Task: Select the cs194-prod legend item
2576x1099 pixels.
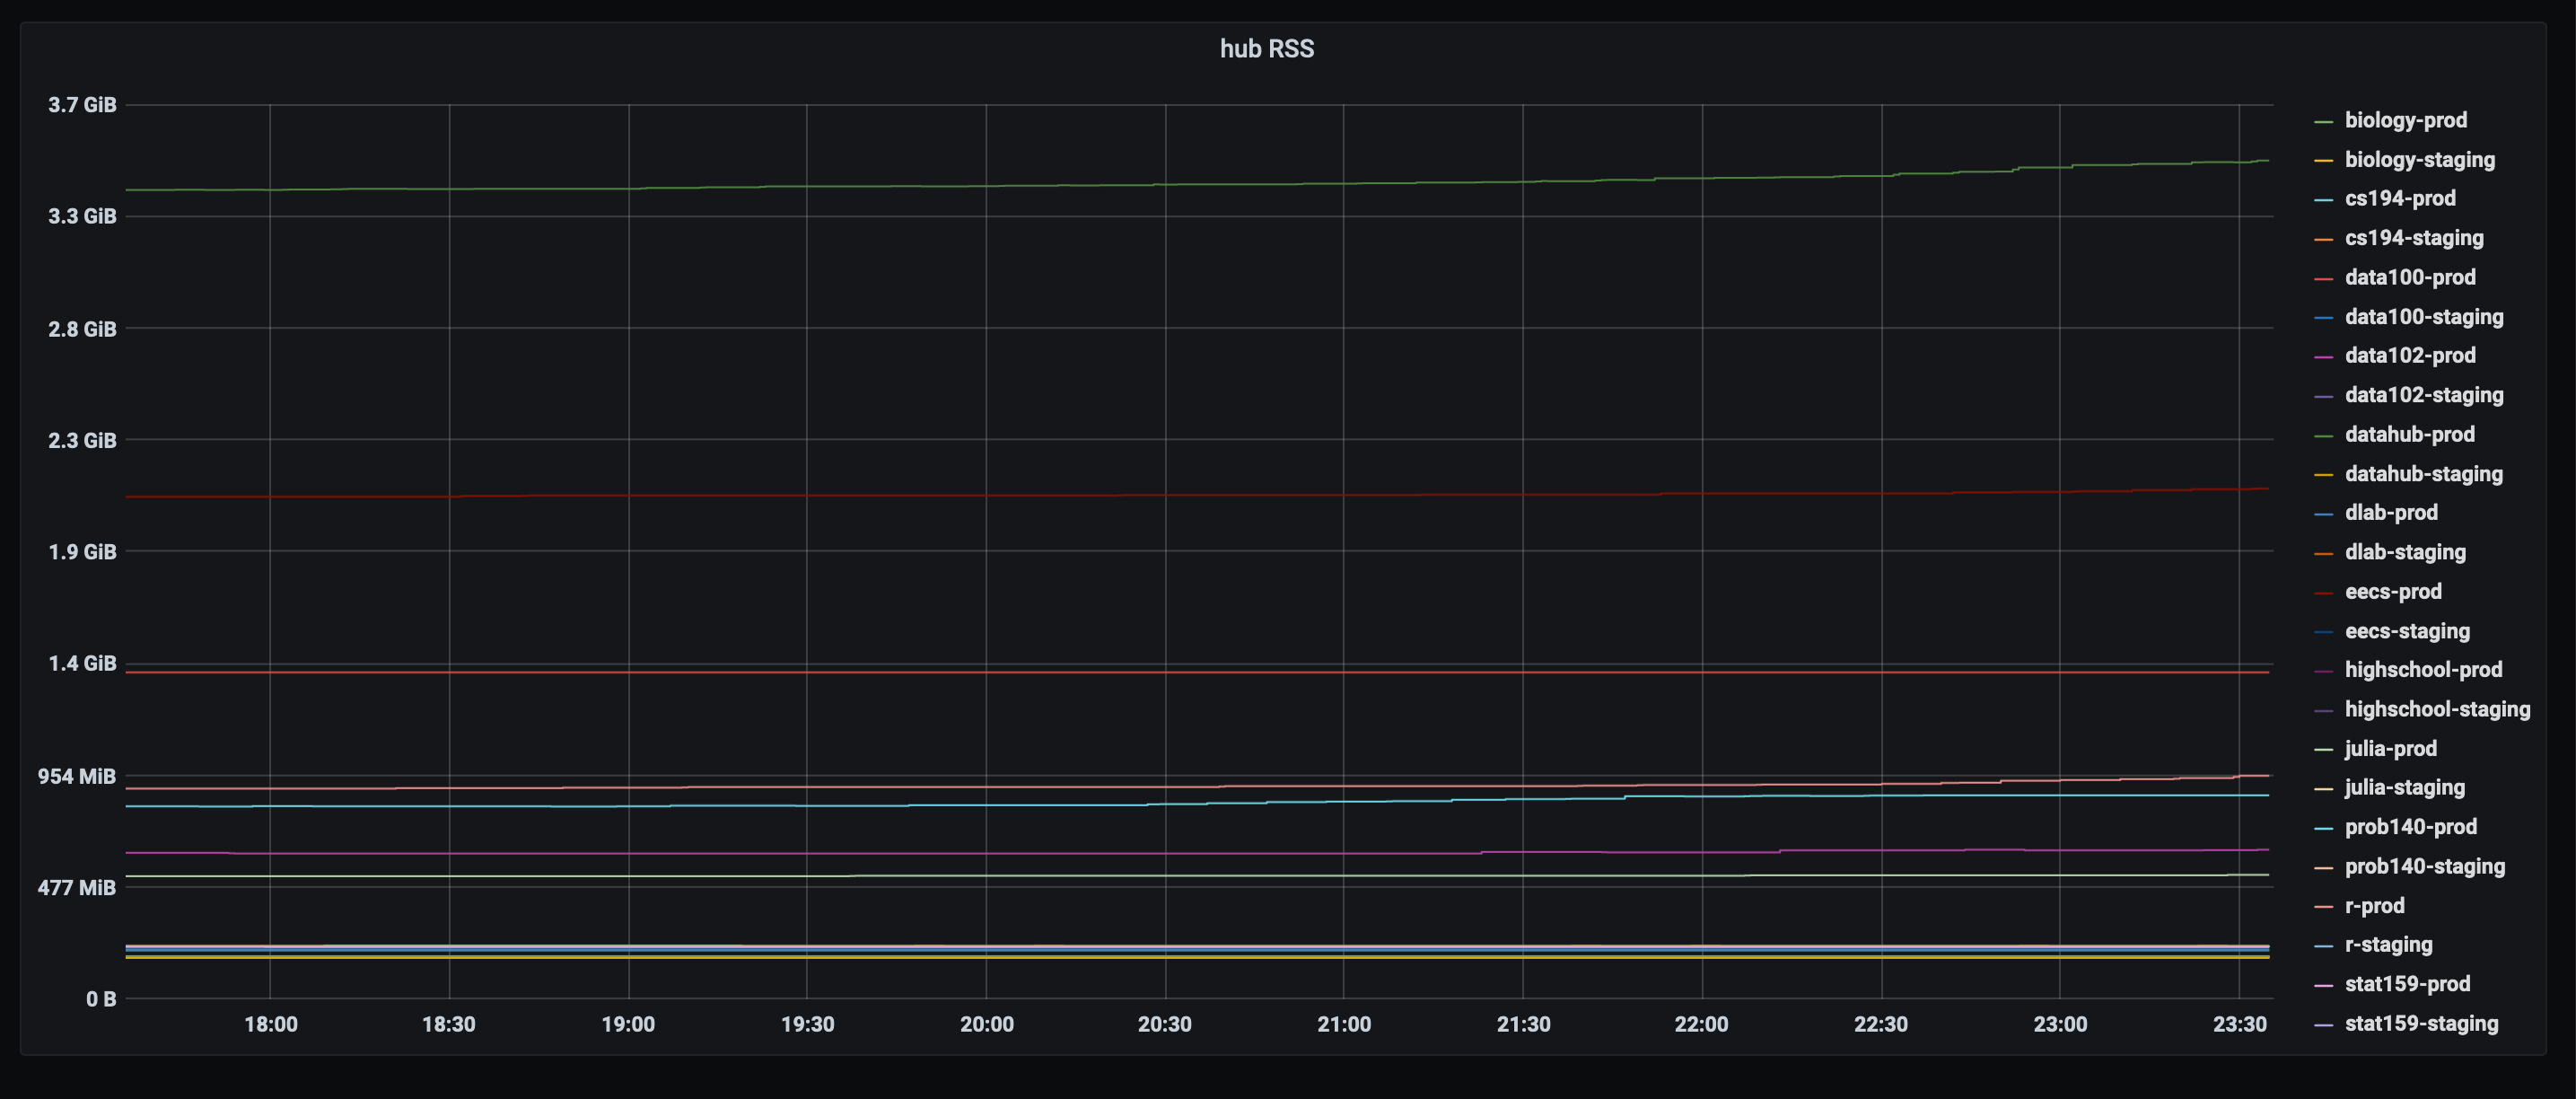Action: point(2399,198)
